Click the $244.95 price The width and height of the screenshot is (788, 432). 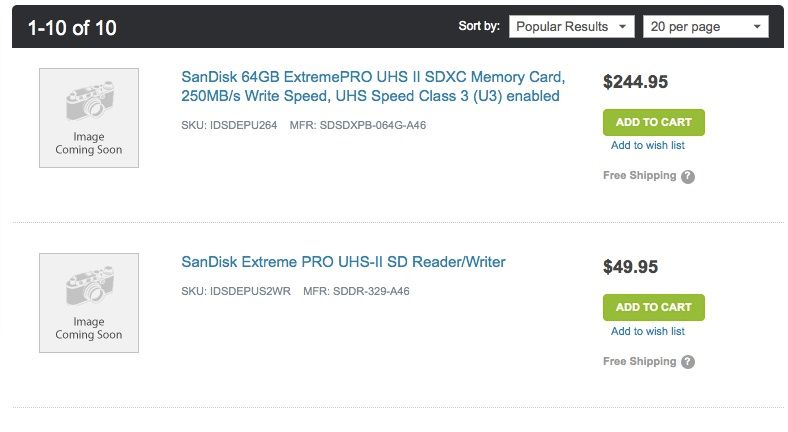pos(635,82)
